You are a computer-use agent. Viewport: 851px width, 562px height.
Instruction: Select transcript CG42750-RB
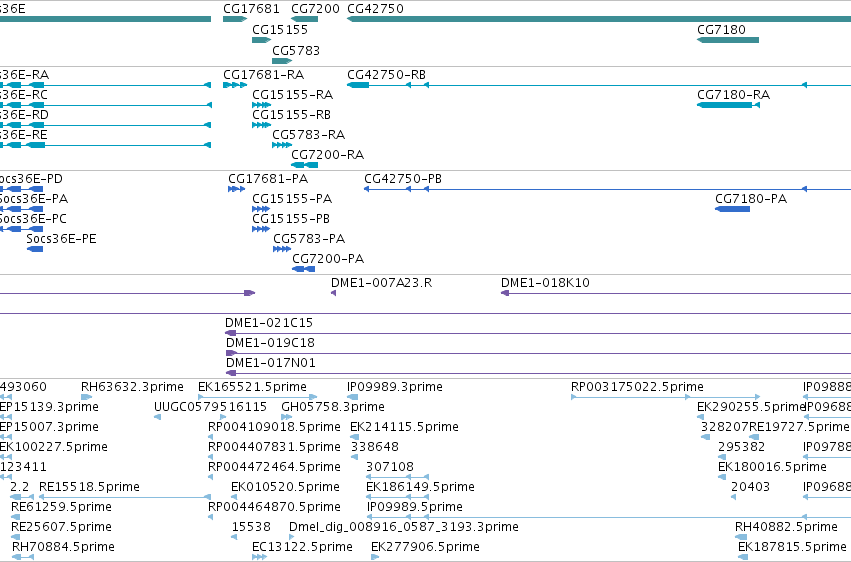coord(599,85)
